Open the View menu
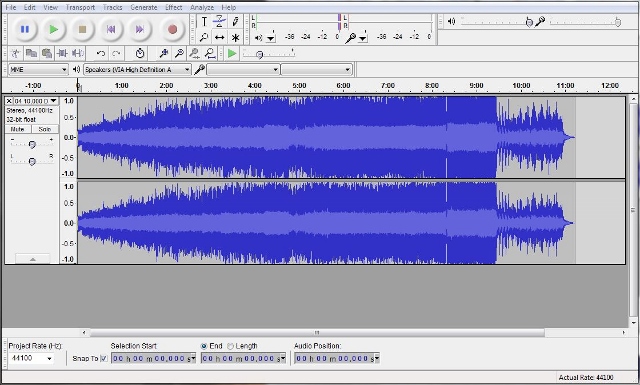 50,7
